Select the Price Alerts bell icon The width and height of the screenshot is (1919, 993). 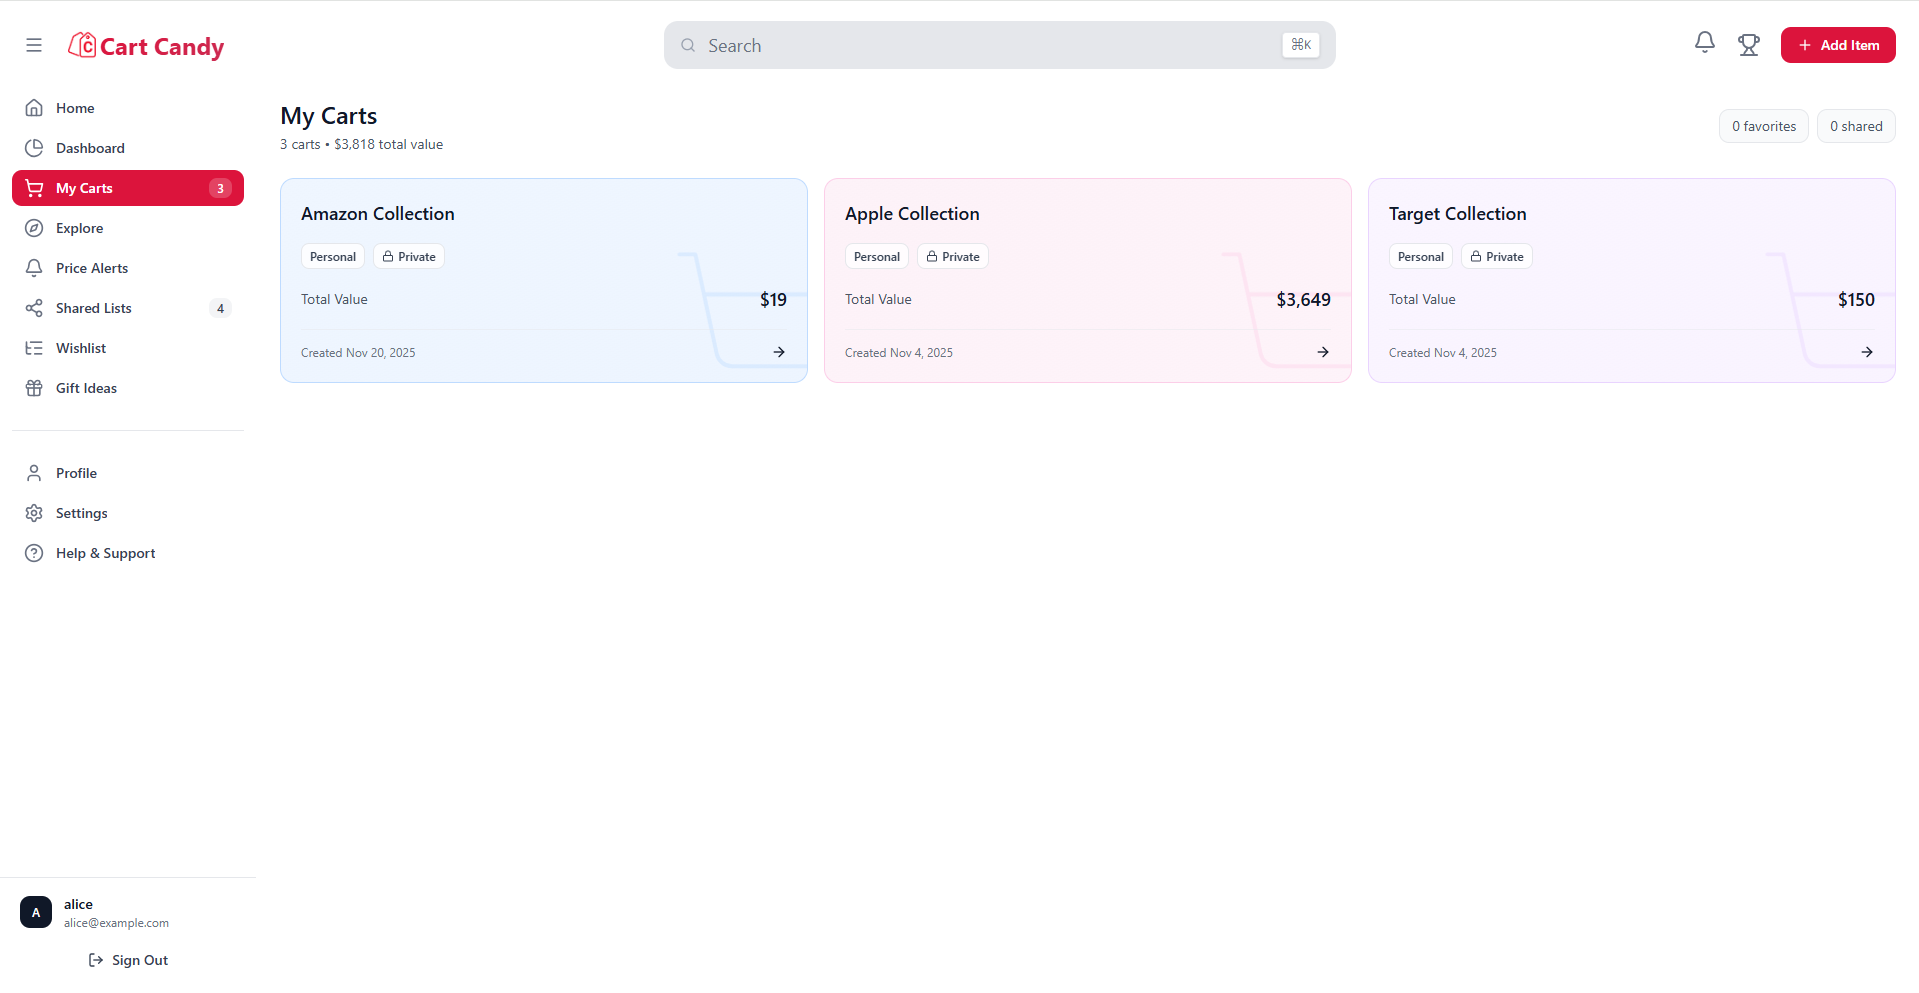point(34,267)
